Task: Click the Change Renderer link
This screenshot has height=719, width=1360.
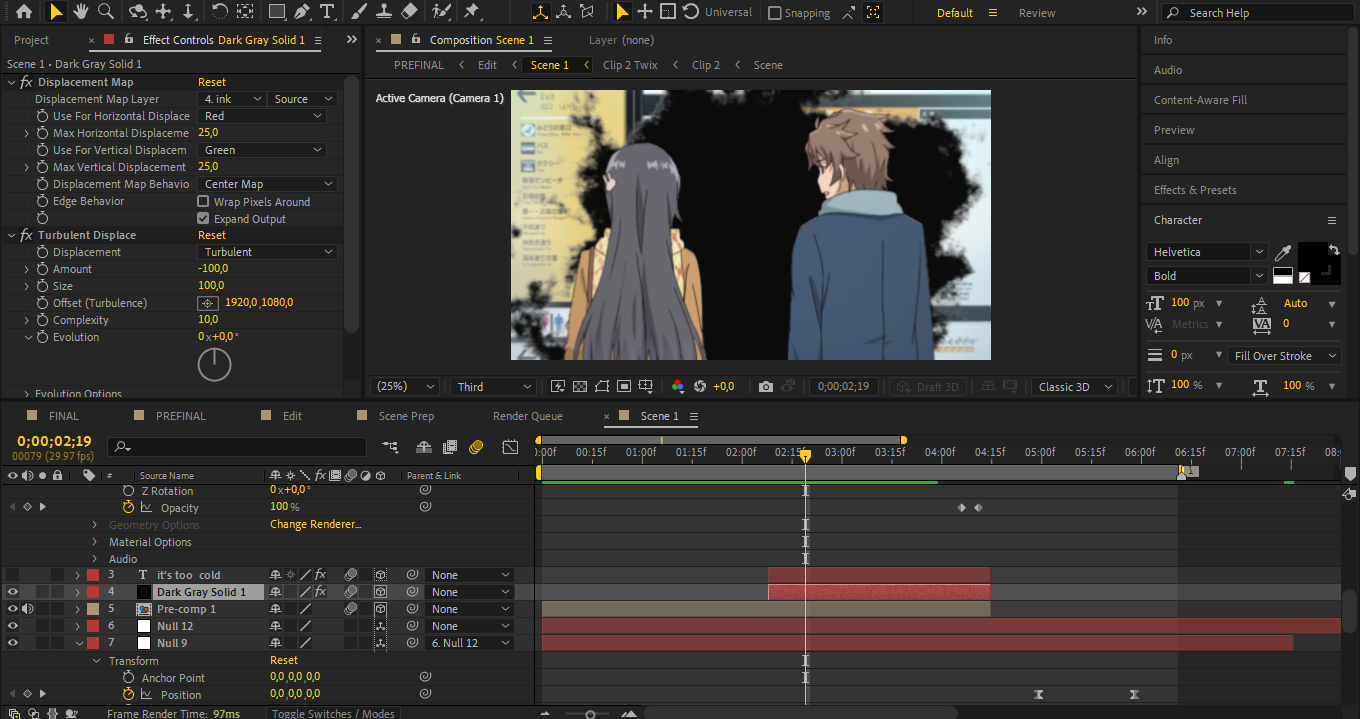Action: point(315,525)
